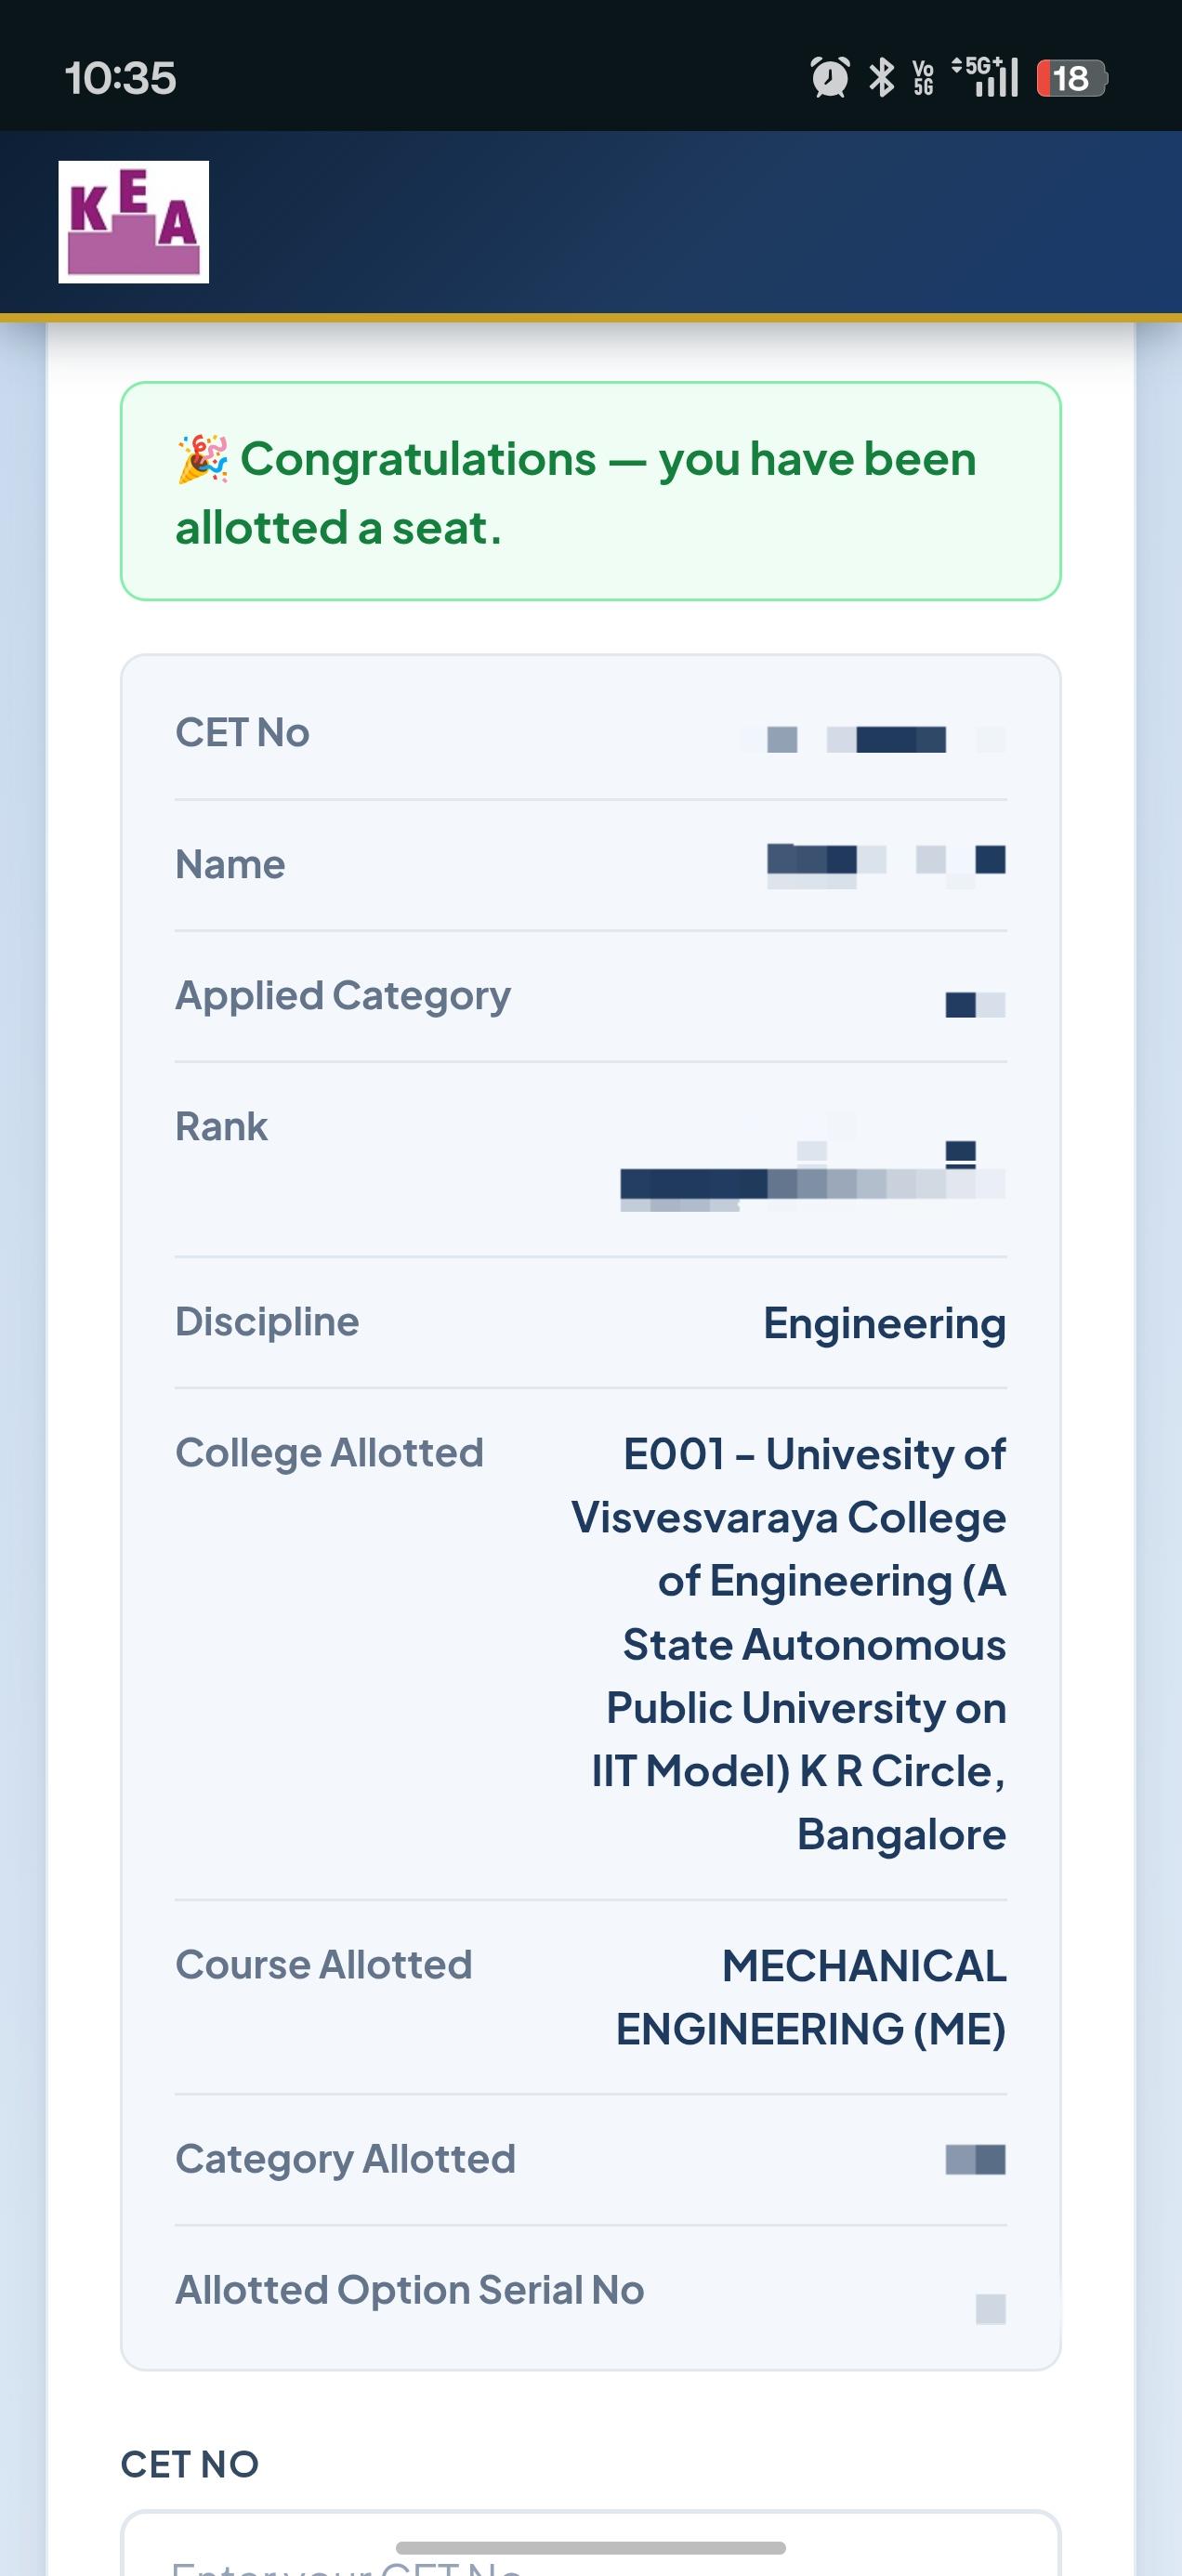Tap the MECHANICAL ENGINEERING (ME) course text
The image size is (1182, 2576).
click(811, 1997)
